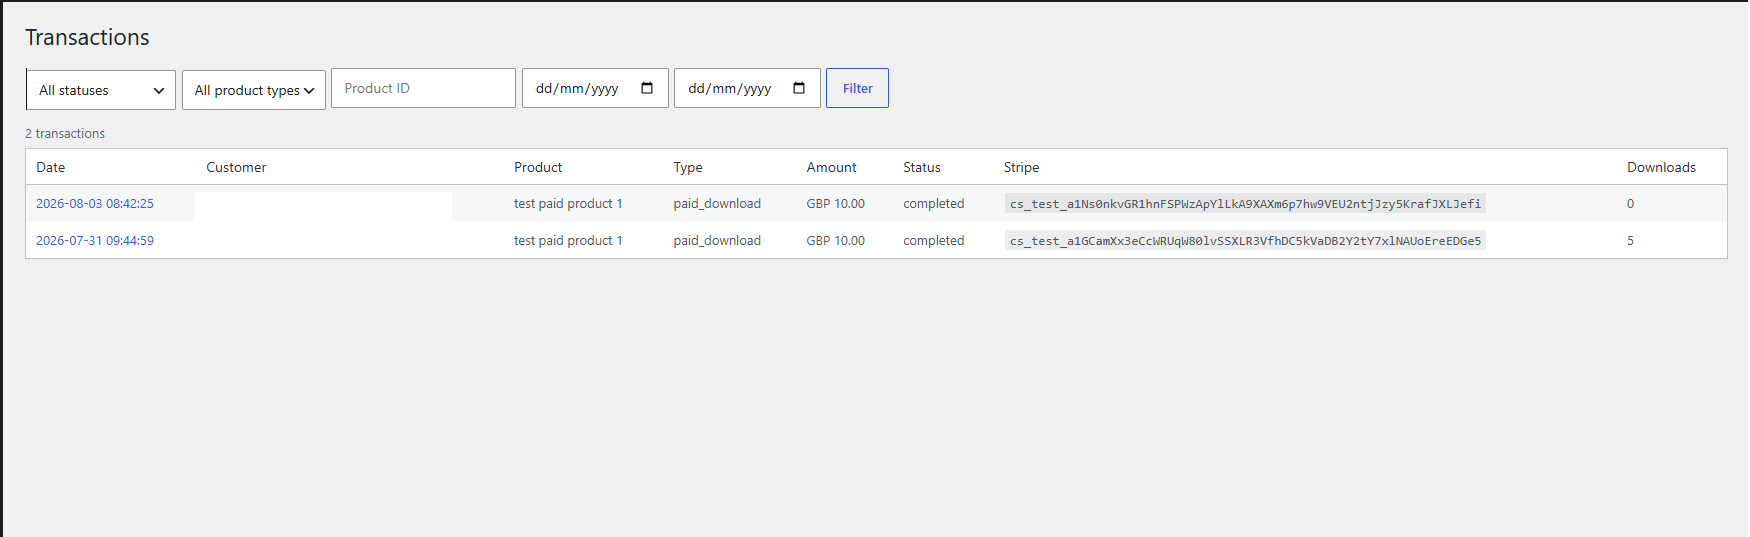Open calendar picker icon of first date field
The width and height of the screenshot is (1750, 537).
(647, 88)
